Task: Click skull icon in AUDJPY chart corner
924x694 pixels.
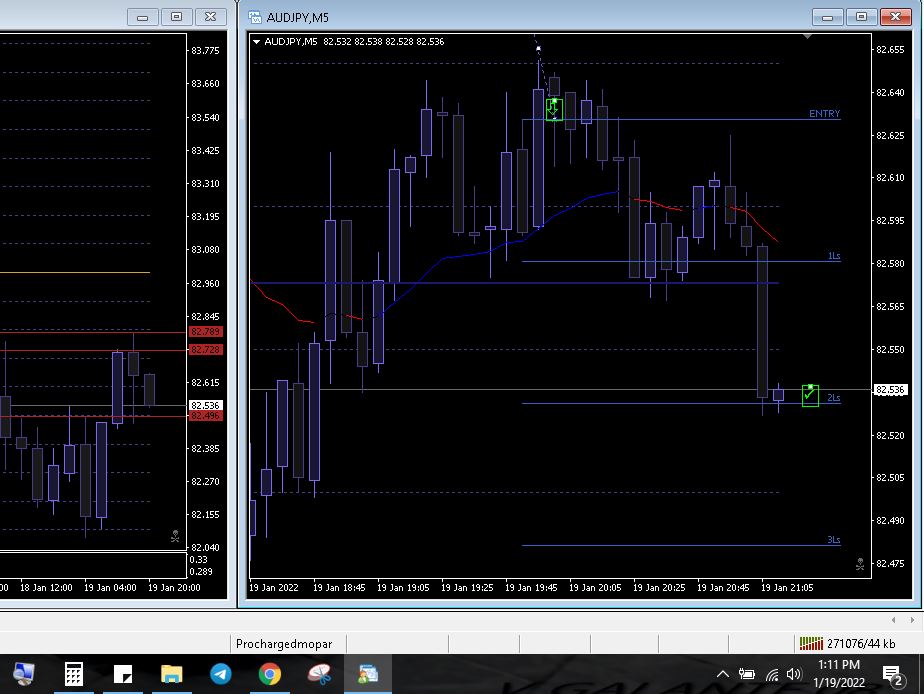Action: pos(860,565)
